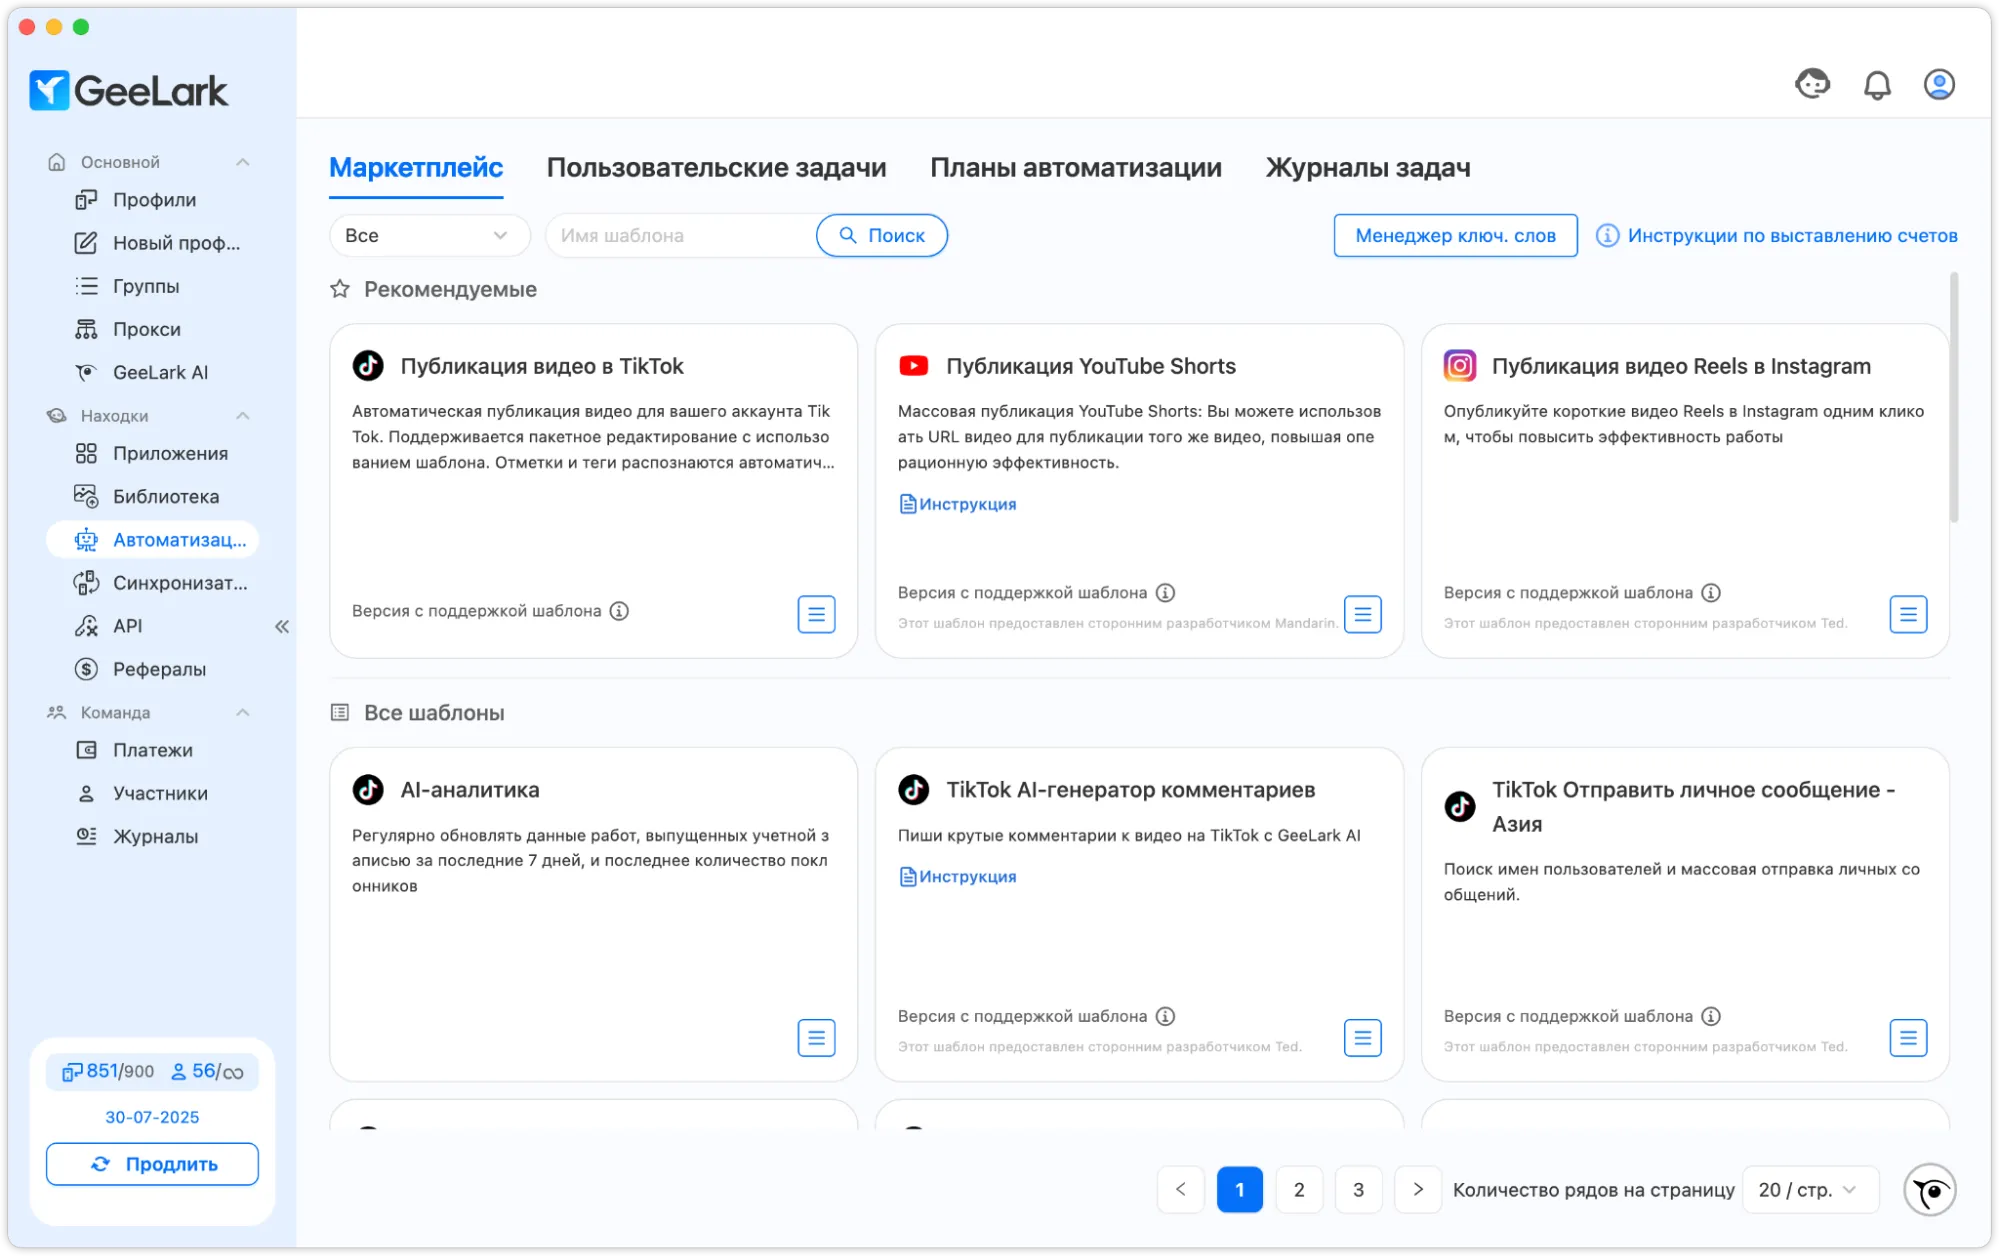This screenshot has width=1999, height=1257.
Task: Click the support assistant face icon
Action: click(1812, 84)
